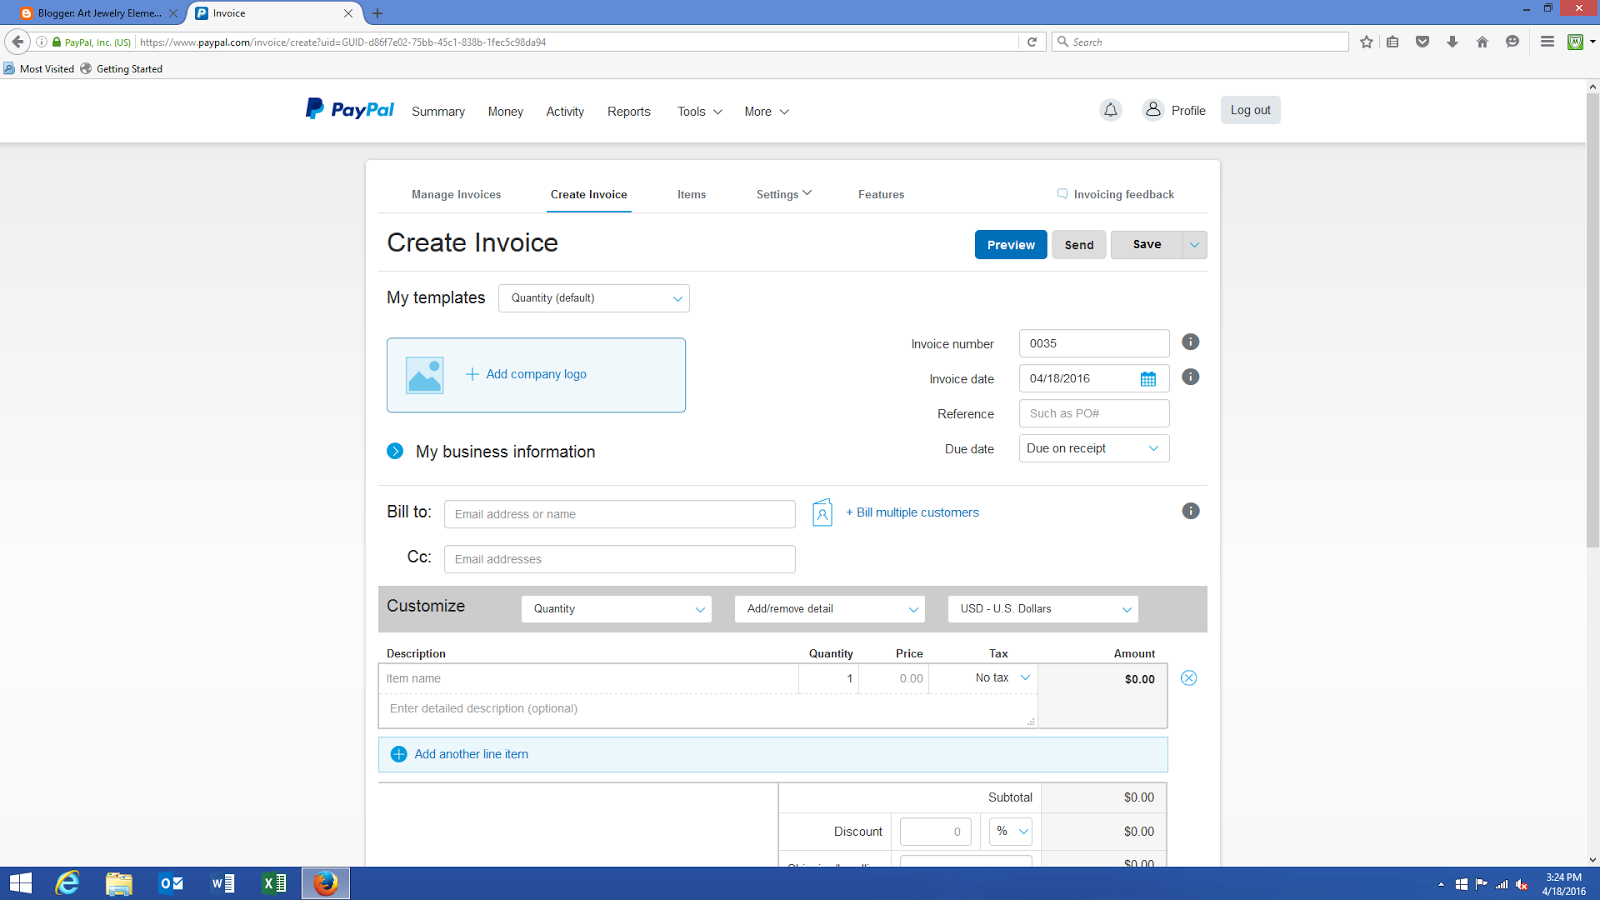Open the Save button dropdown arrow
Image resolution: width=1600 pixels, height=900 pixels.
pos(1195,245)
